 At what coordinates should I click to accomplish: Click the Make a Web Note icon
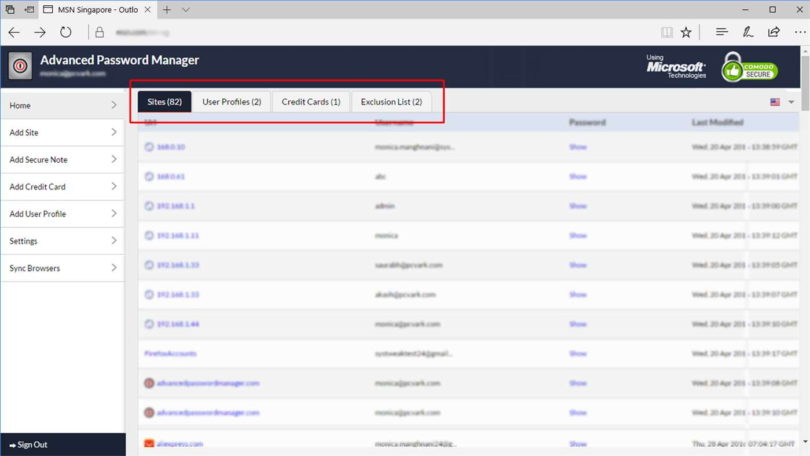click(747, 32)
